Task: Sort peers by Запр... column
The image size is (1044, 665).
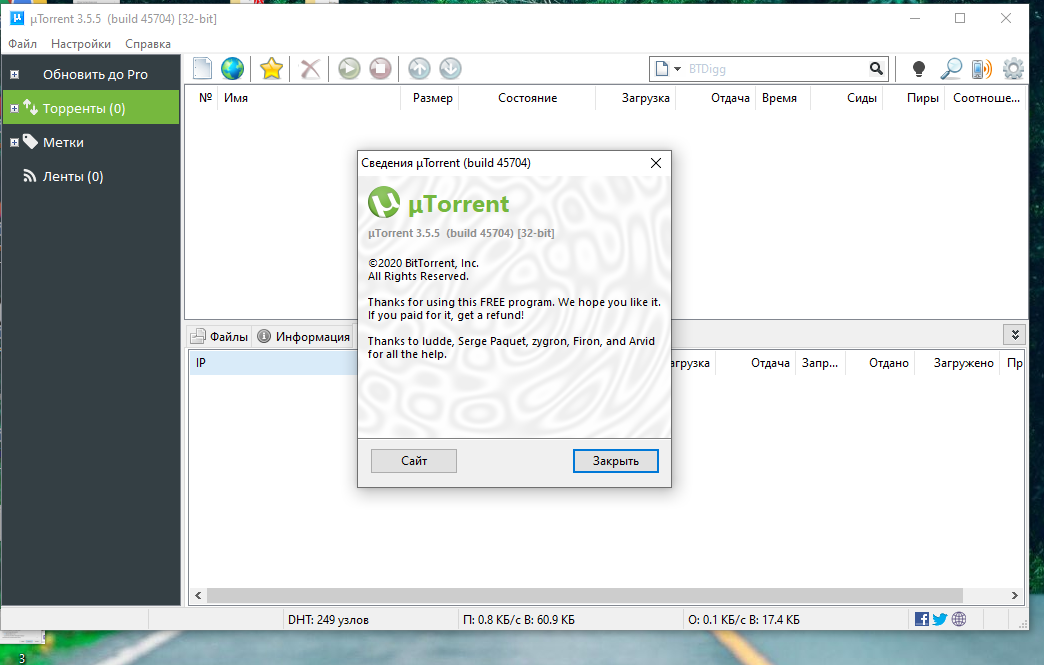Action: coord(820,363)
